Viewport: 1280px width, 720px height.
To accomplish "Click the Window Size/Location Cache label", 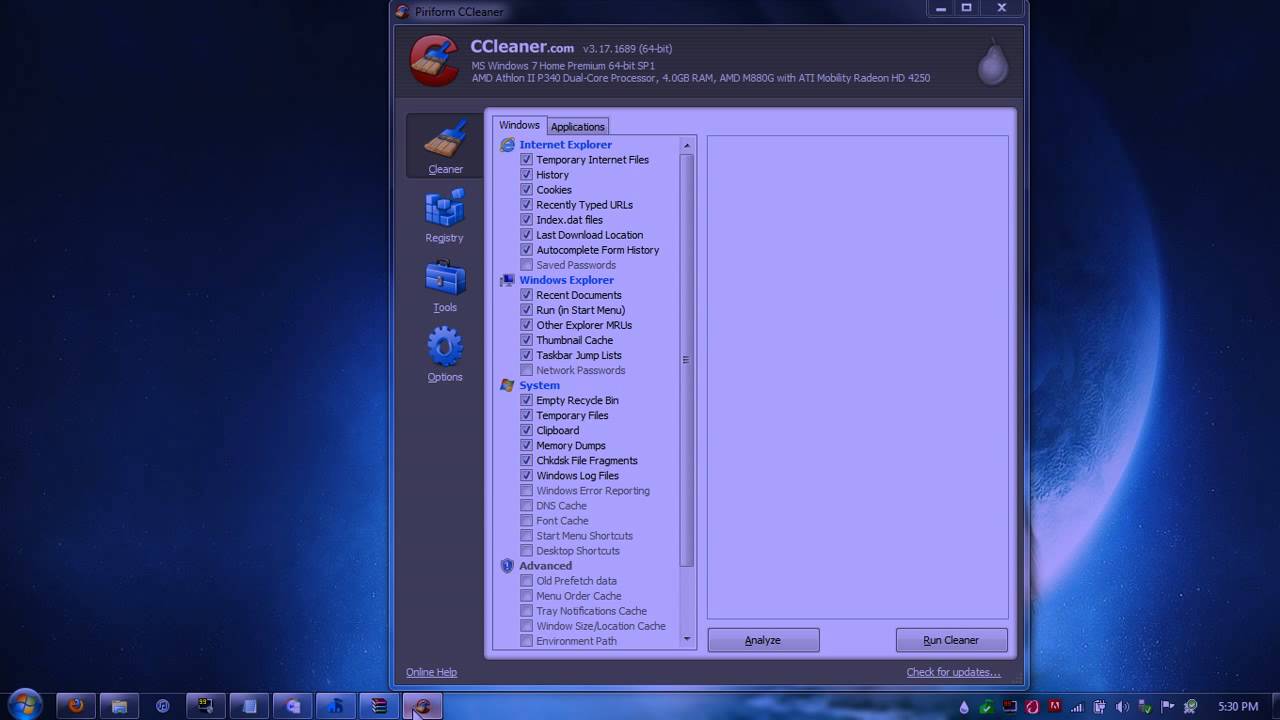I will tap(601, 626).
